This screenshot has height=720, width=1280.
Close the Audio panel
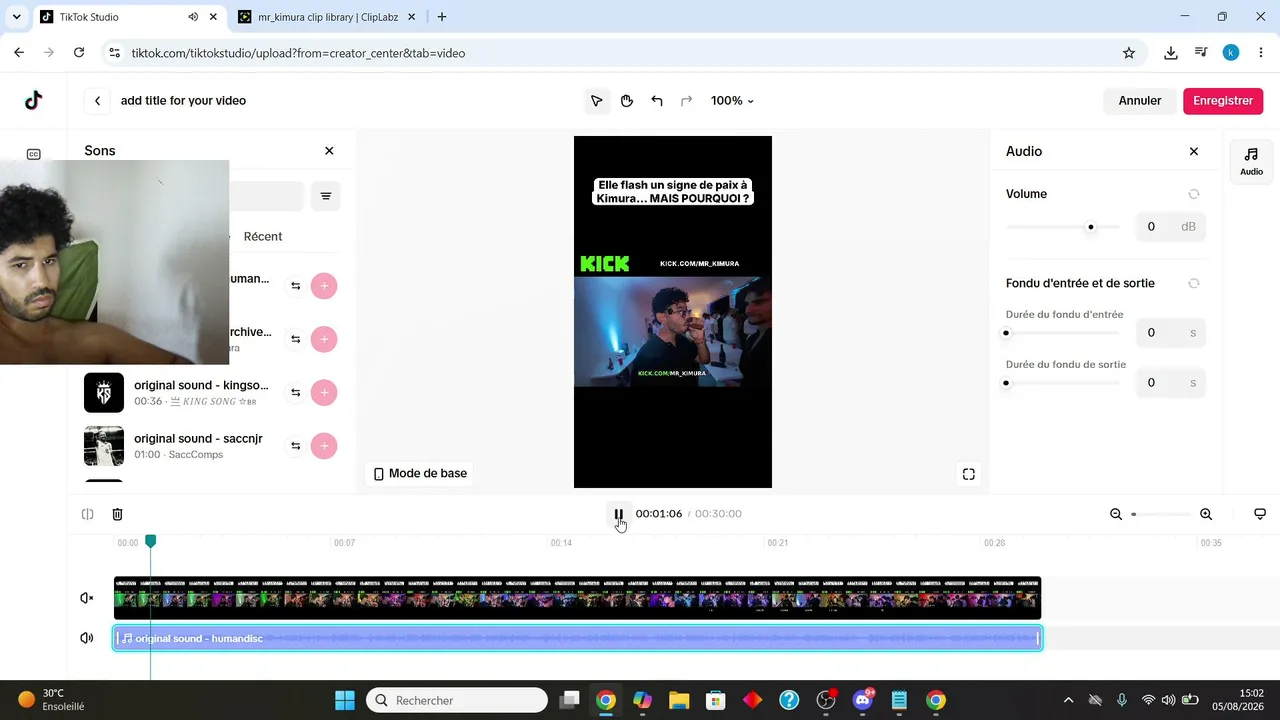[1194, 151]
